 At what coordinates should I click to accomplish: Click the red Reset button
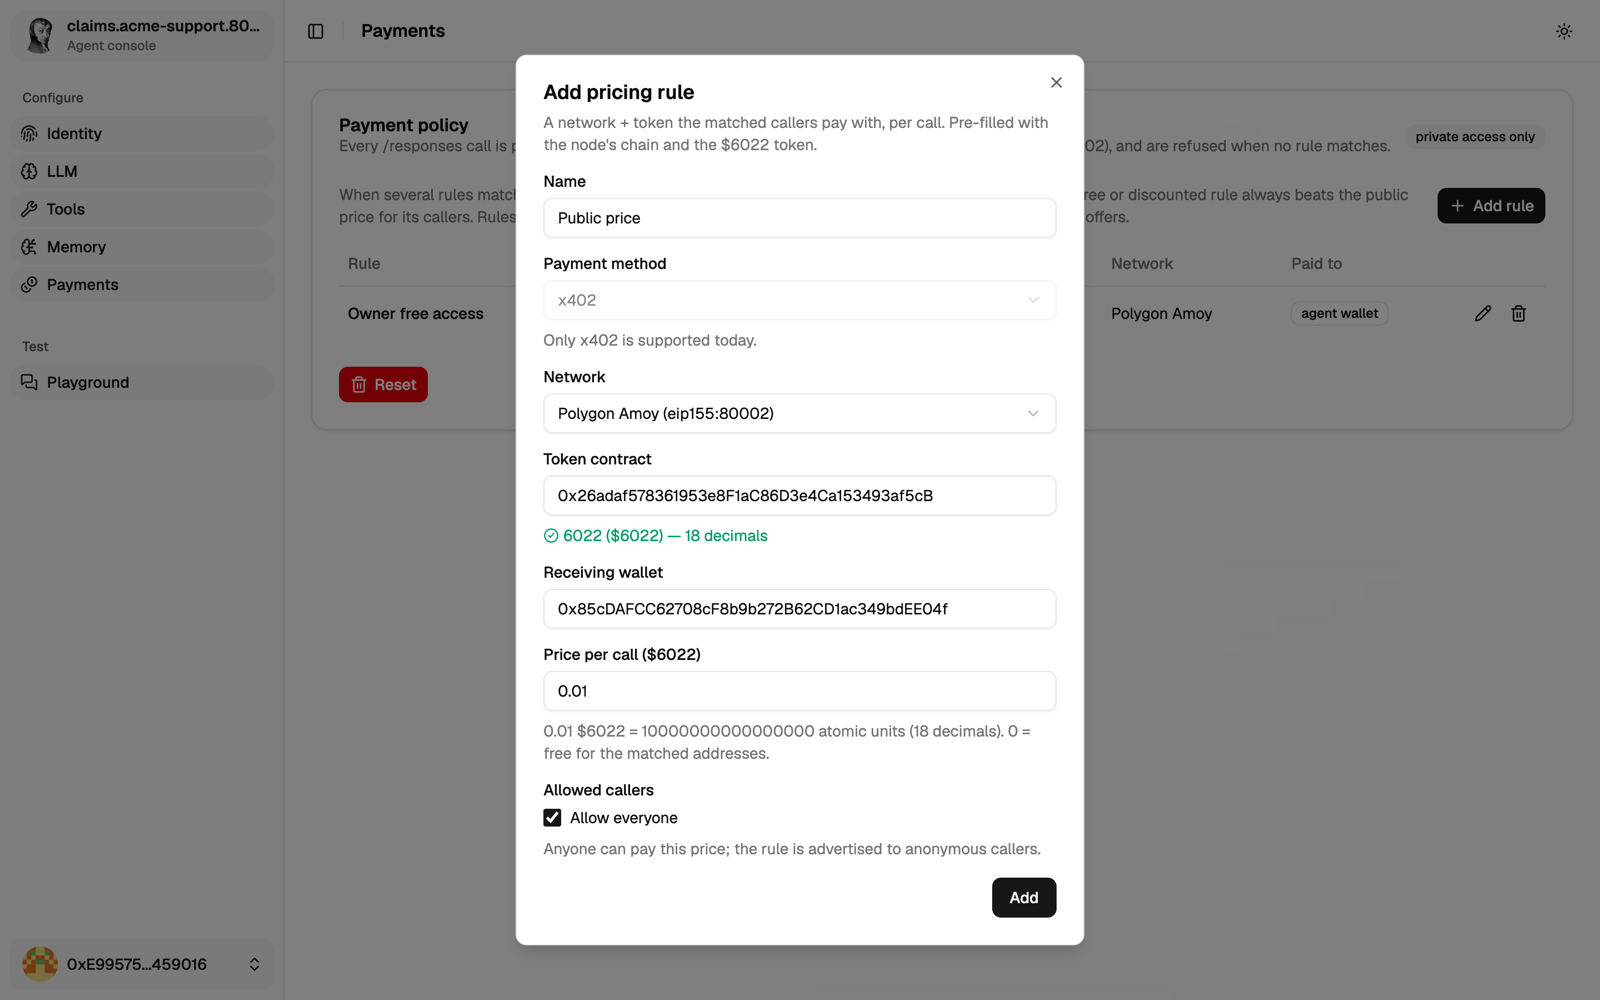click(x=383, y=384)
